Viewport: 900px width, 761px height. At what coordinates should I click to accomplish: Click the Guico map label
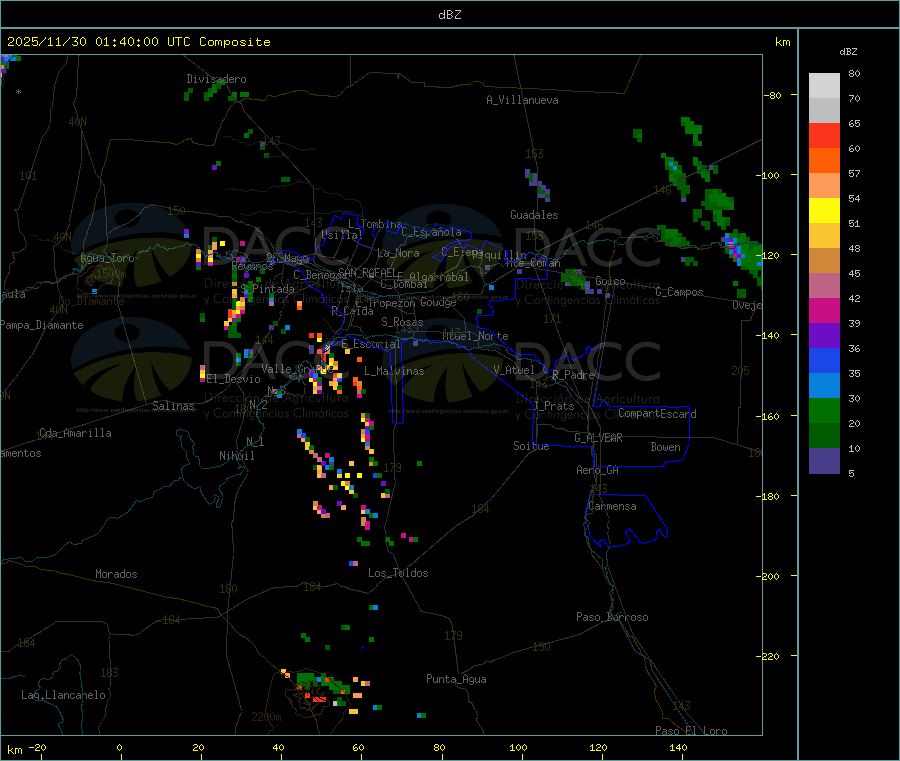pos(610,281)
